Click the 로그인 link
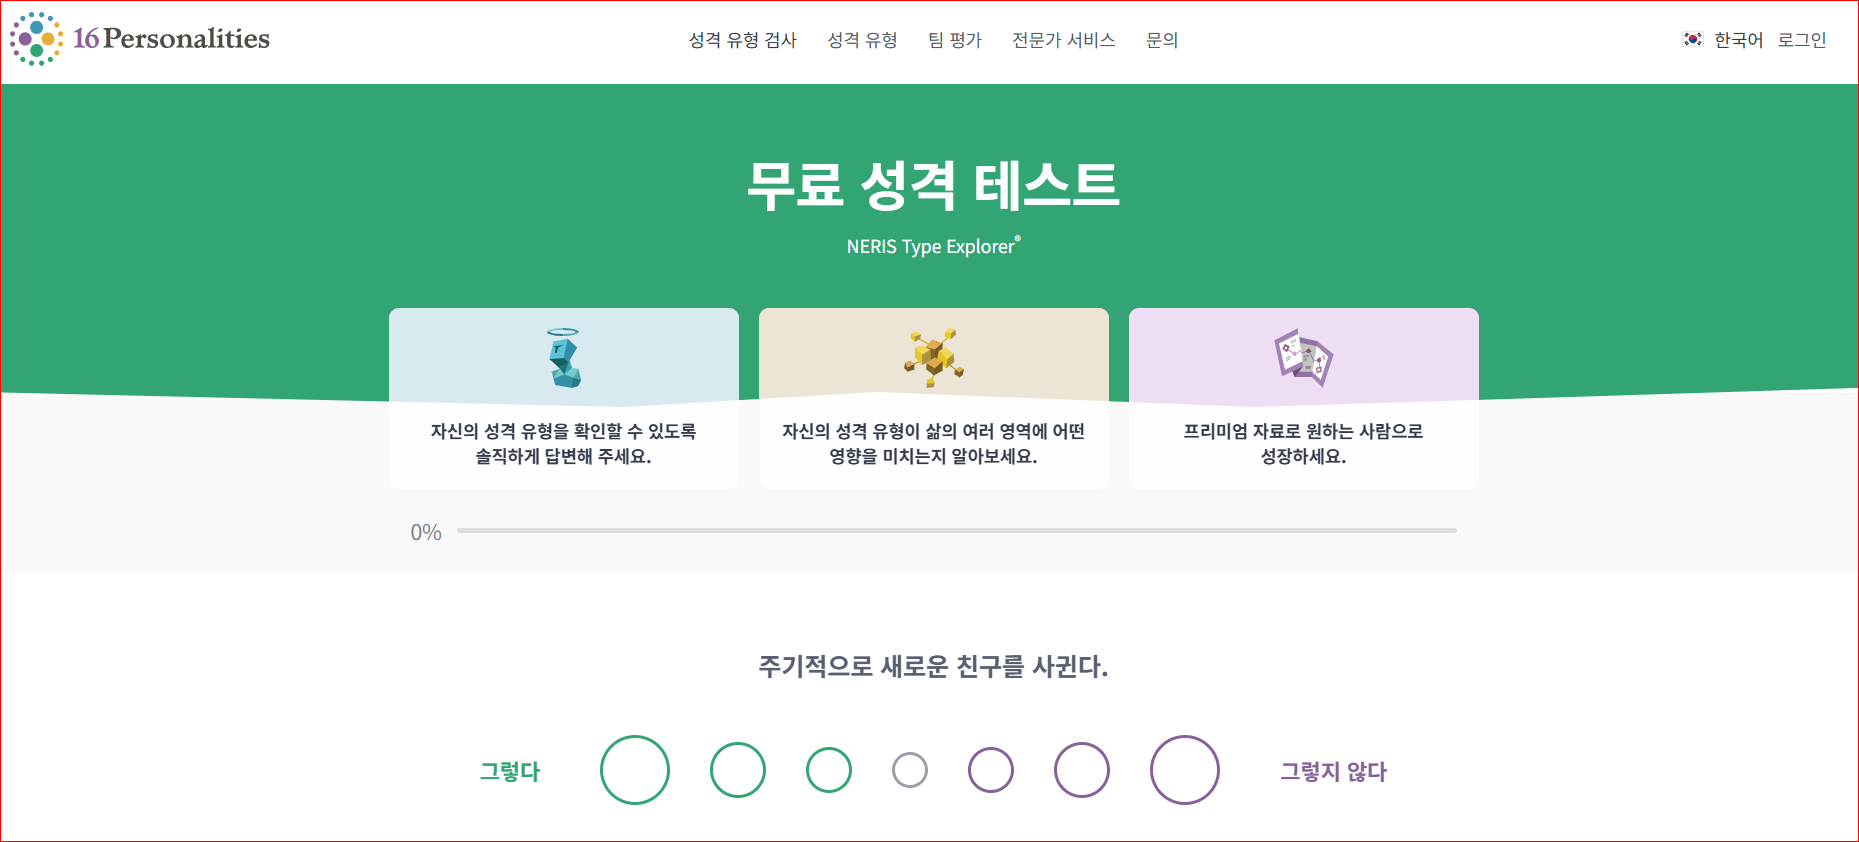Viewport: 1859px width, 842px height. pos(1801,40)
